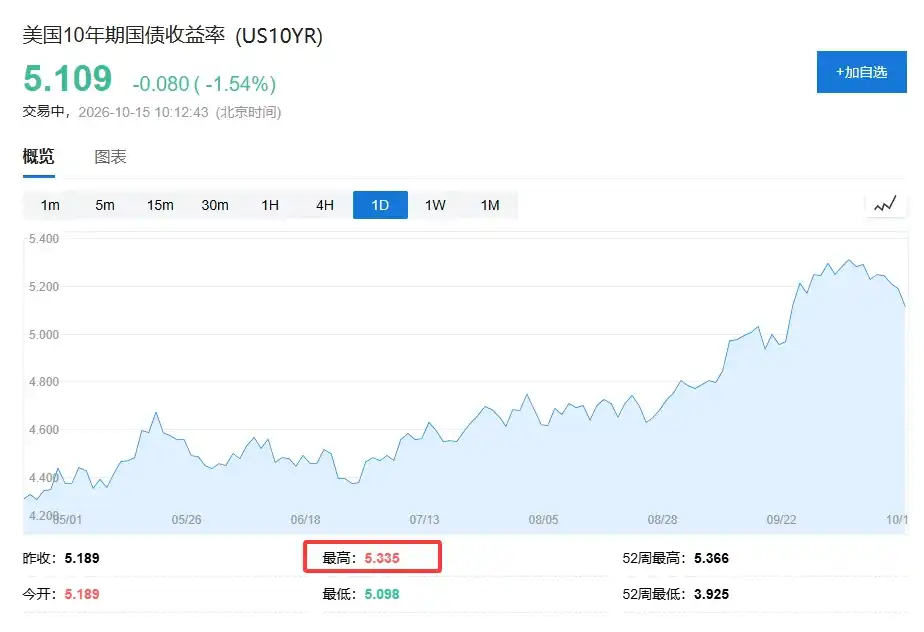Viewport: 924px width, 632px height.
Task: Click the 52周最低 value 3.925
Action: 711,594
